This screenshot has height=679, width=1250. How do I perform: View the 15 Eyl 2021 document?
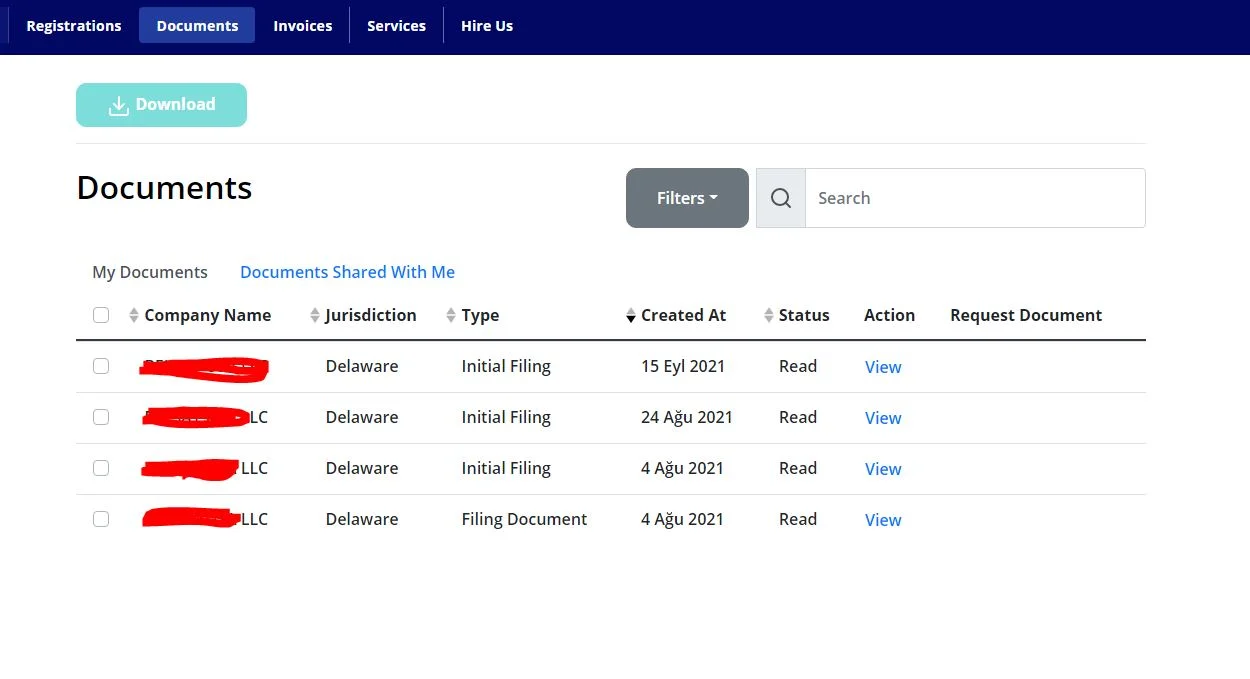(883, 367)
